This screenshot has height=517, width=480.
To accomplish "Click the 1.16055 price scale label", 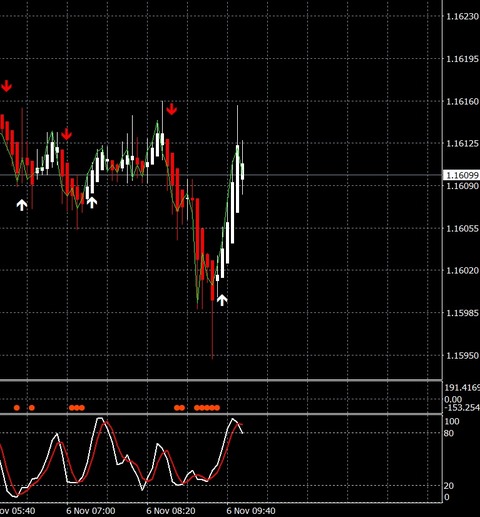I will [462, 228].
